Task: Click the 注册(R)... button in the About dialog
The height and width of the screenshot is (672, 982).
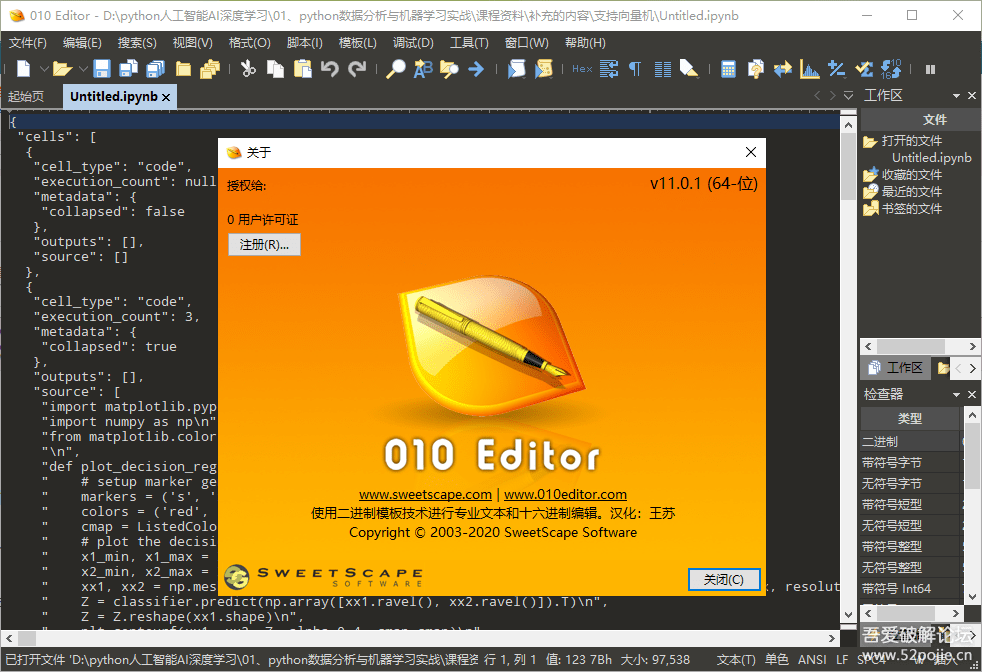Action: click(x=264, y=245)
